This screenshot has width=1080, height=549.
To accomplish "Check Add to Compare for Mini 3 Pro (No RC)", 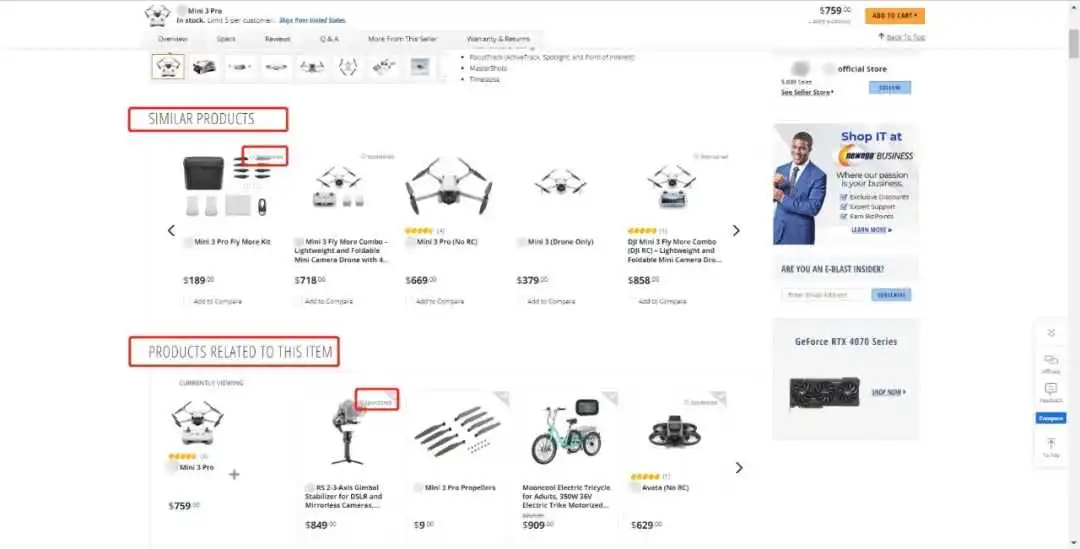I will point(410,301).
